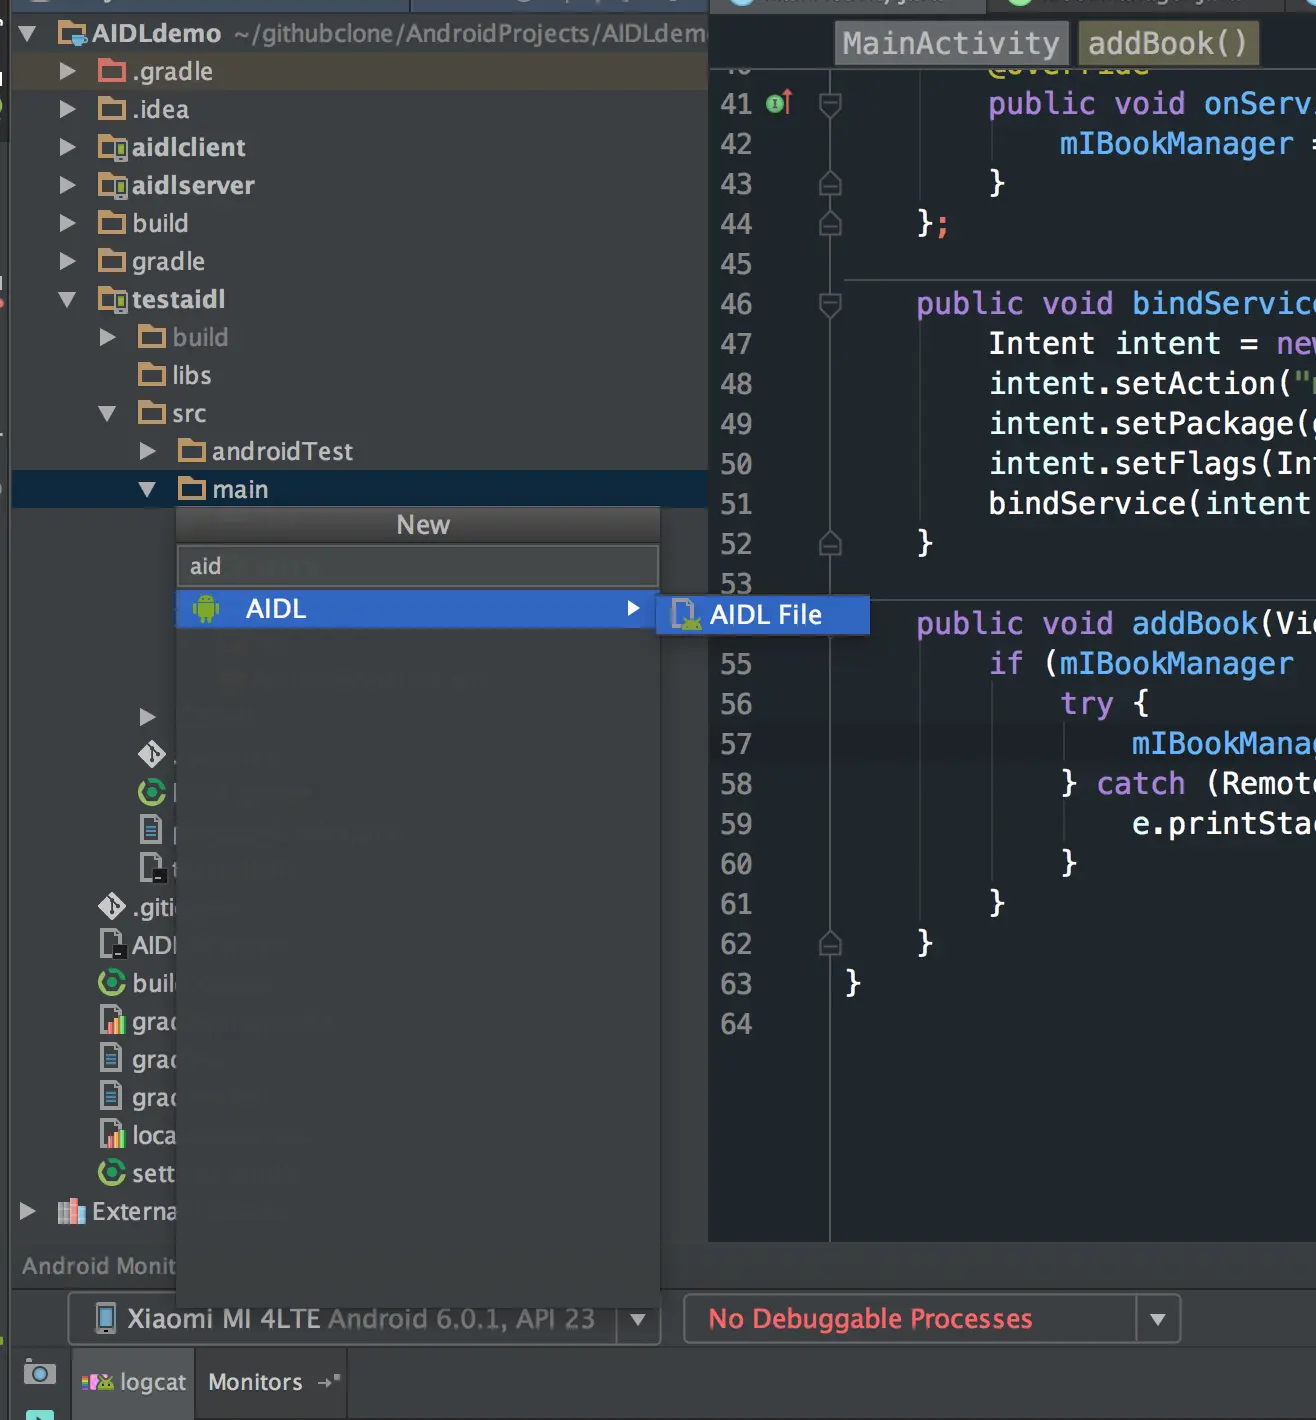Expand the External Libraries node
The width and height of the screenshot is (1316, 1420).
[27, 1212]
